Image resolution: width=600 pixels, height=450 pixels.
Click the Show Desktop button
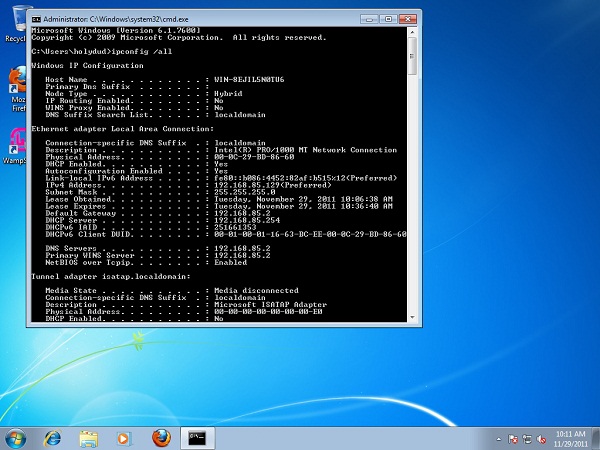tap(595, 437)
